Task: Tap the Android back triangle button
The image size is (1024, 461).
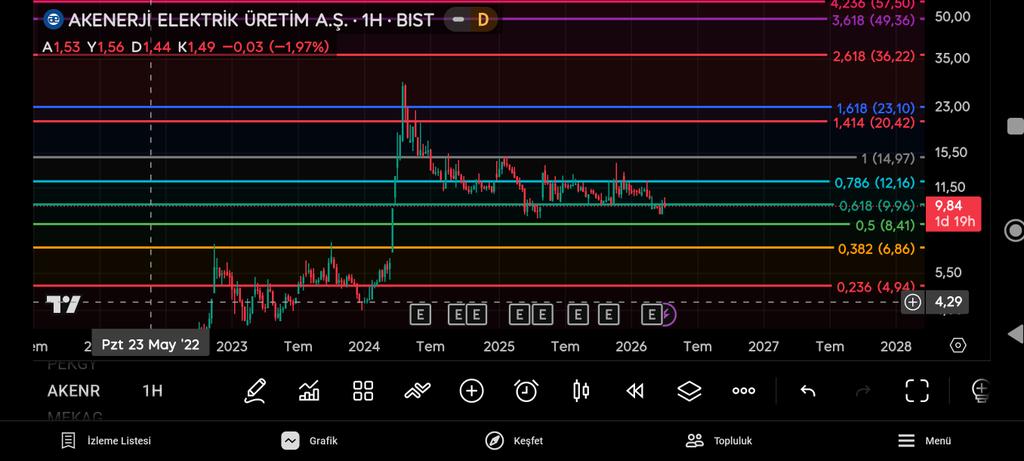Action: click(x=1016, y=334)
